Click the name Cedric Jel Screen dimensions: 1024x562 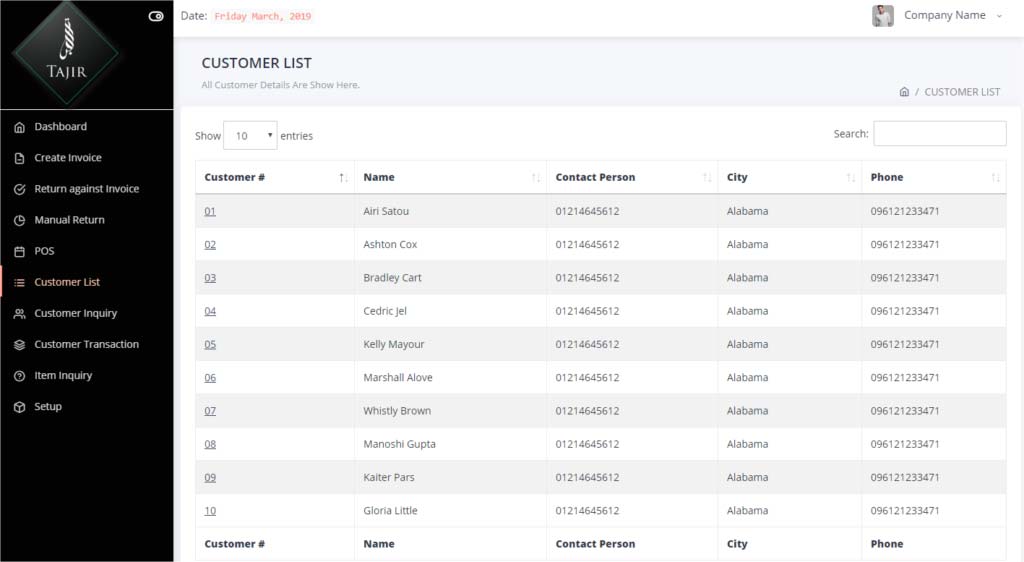[x=385, y=311]
